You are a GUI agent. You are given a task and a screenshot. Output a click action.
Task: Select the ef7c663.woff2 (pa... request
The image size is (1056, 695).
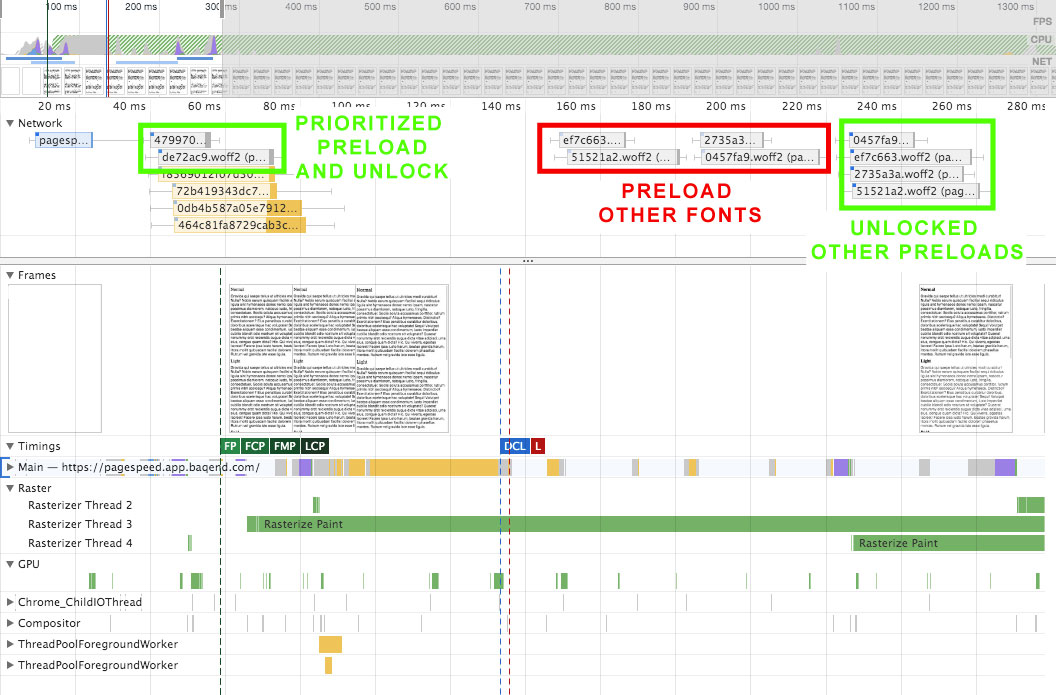coord(911,157)
